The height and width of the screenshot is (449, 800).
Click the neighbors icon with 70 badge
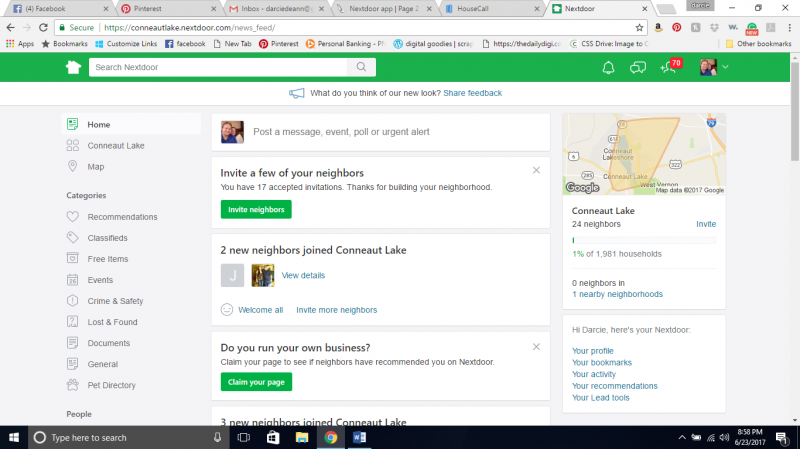click(669, 67)
